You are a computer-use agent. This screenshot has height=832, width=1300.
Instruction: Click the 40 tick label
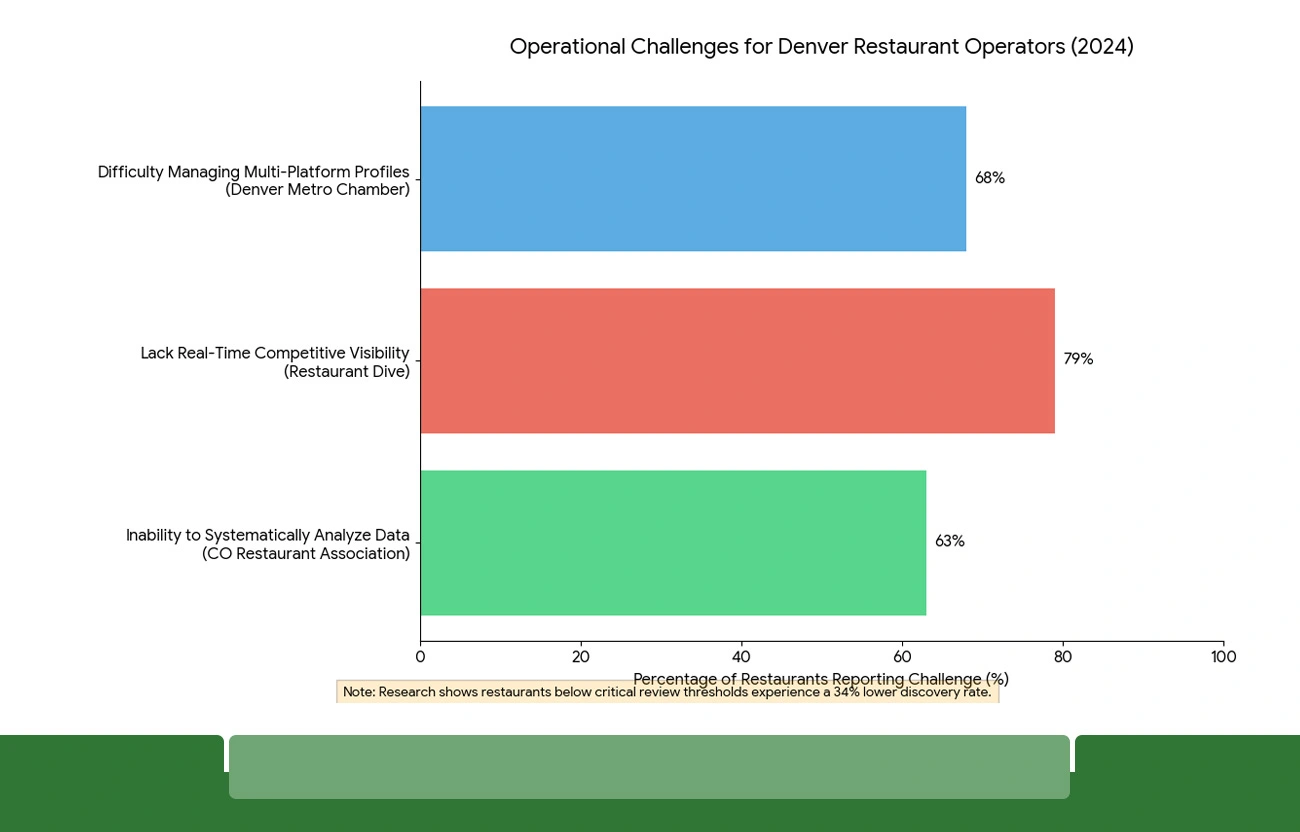coord(741,657)
